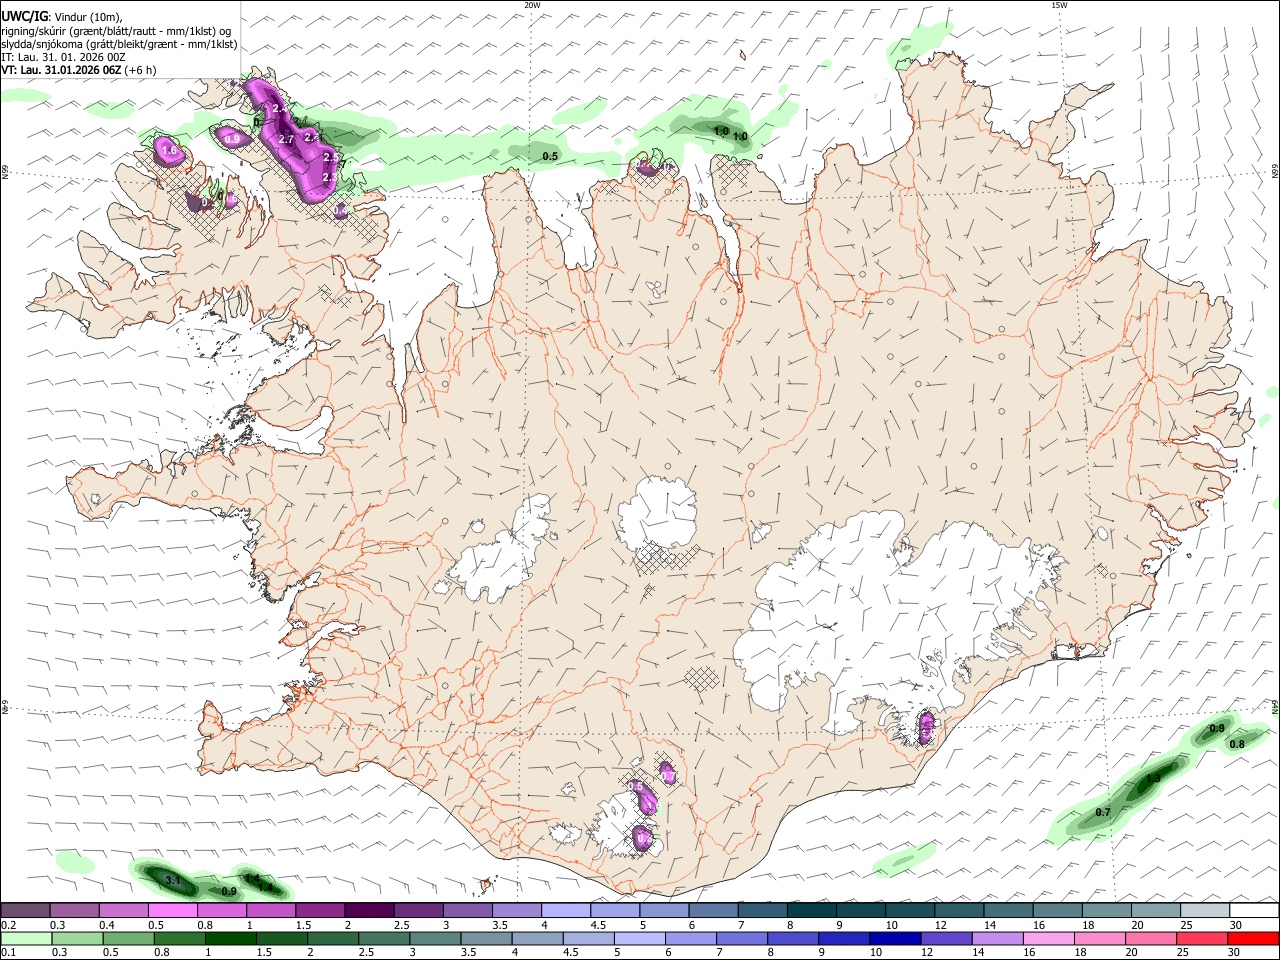Click the 4 grey-blue swatch in lower legend row
The image size is (1280, 960).
[537, 939]
